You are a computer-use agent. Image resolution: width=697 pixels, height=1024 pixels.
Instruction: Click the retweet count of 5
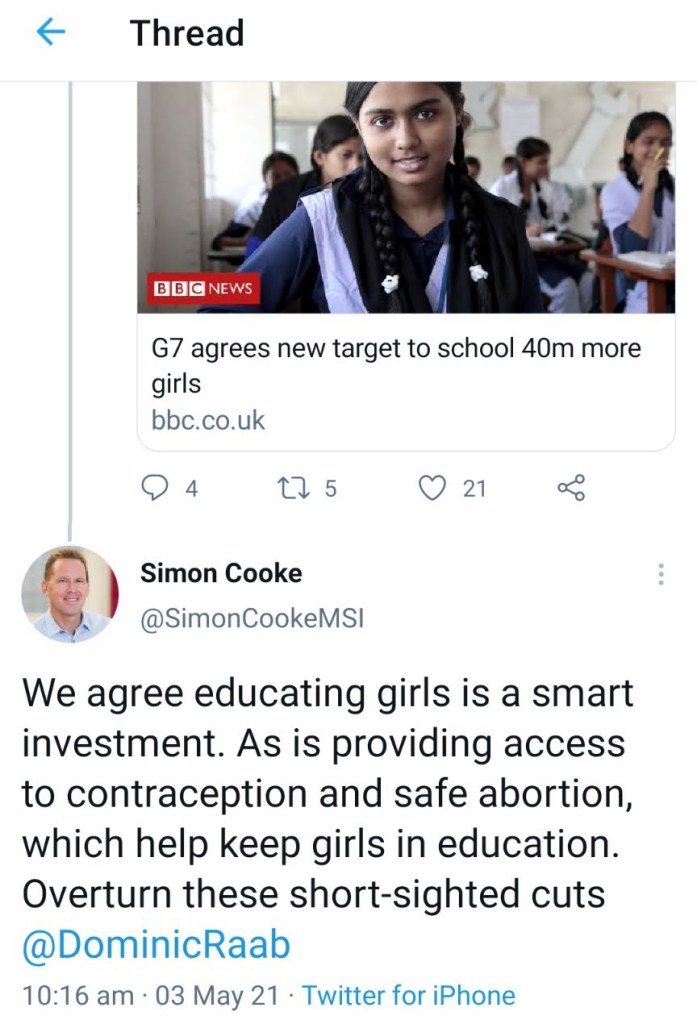click(x=331, y=488)
